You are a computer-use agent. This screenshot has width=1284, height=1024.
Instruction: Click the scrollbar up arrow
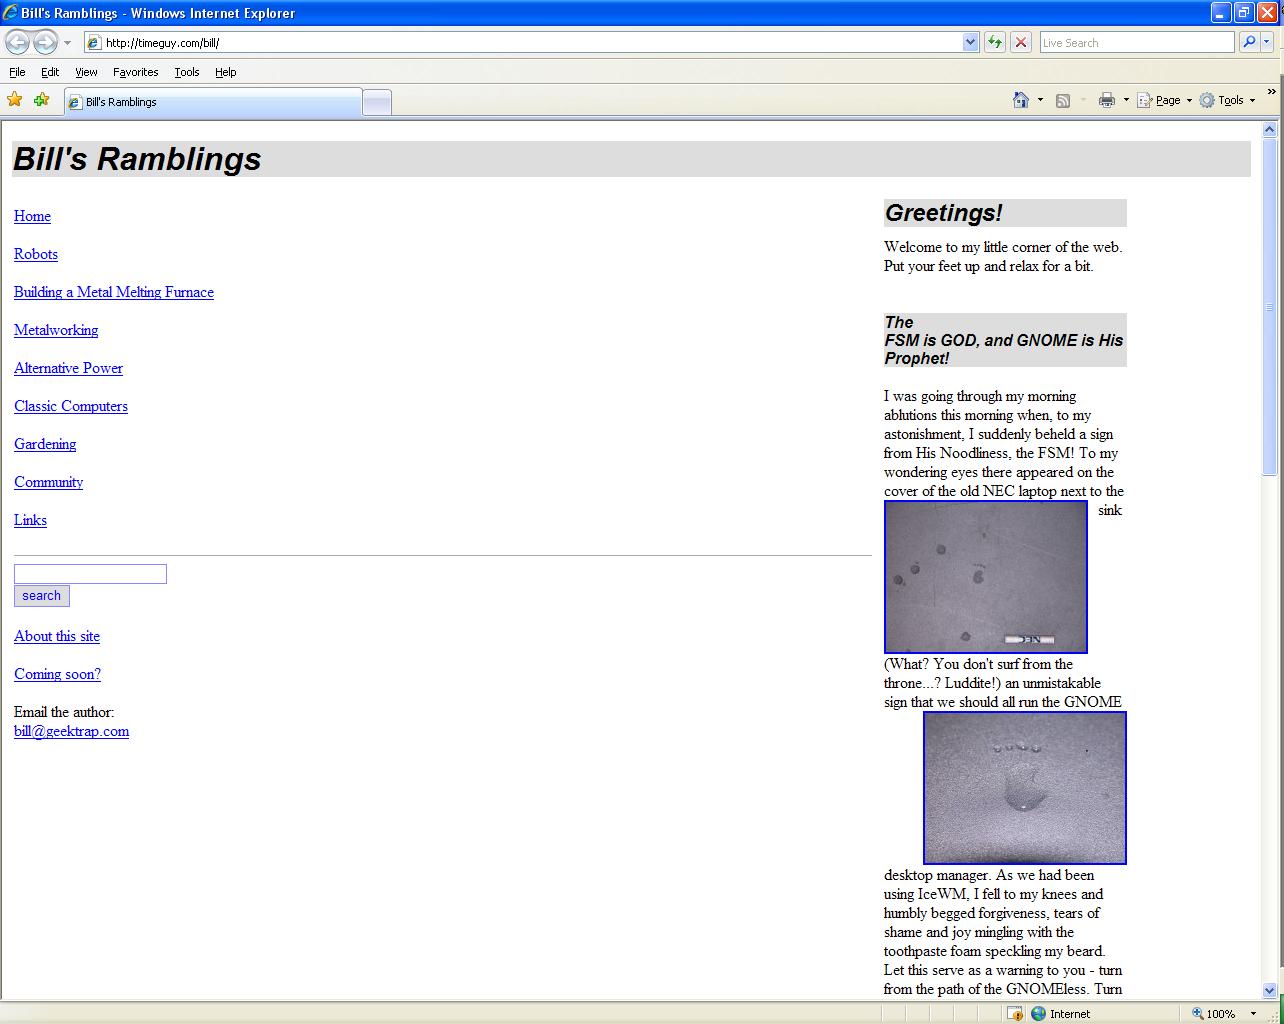1270,129
